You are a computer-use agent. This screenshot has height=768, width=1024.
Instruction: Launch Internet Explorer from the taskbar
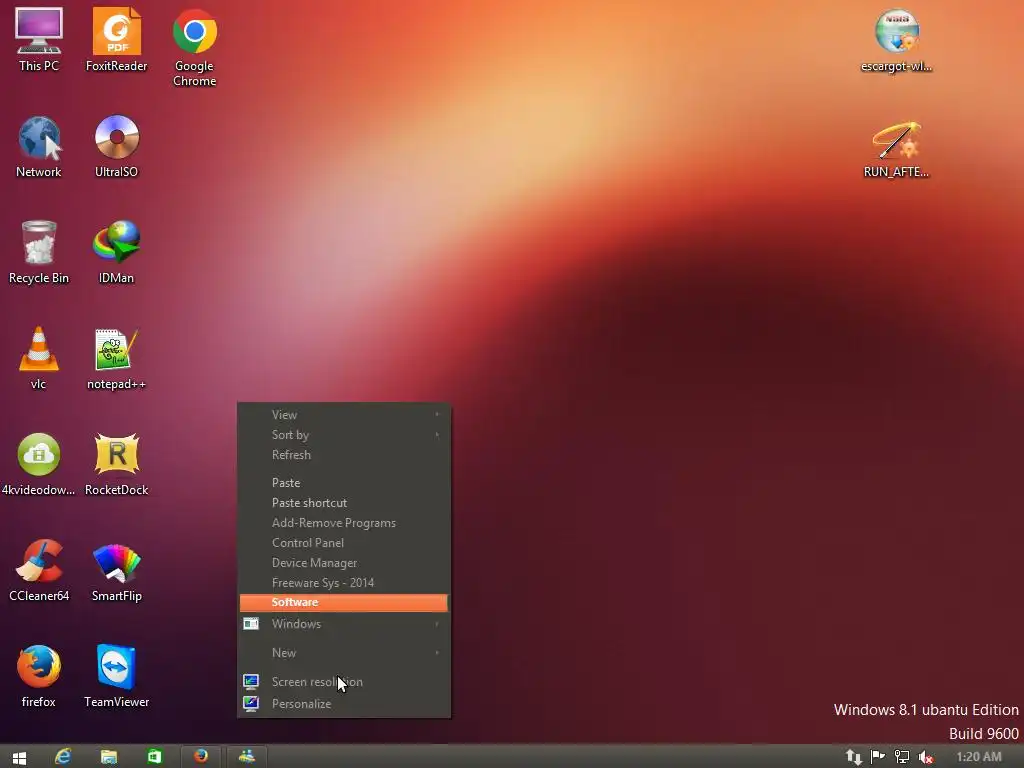pyautogui.click(x=63, y=757)
